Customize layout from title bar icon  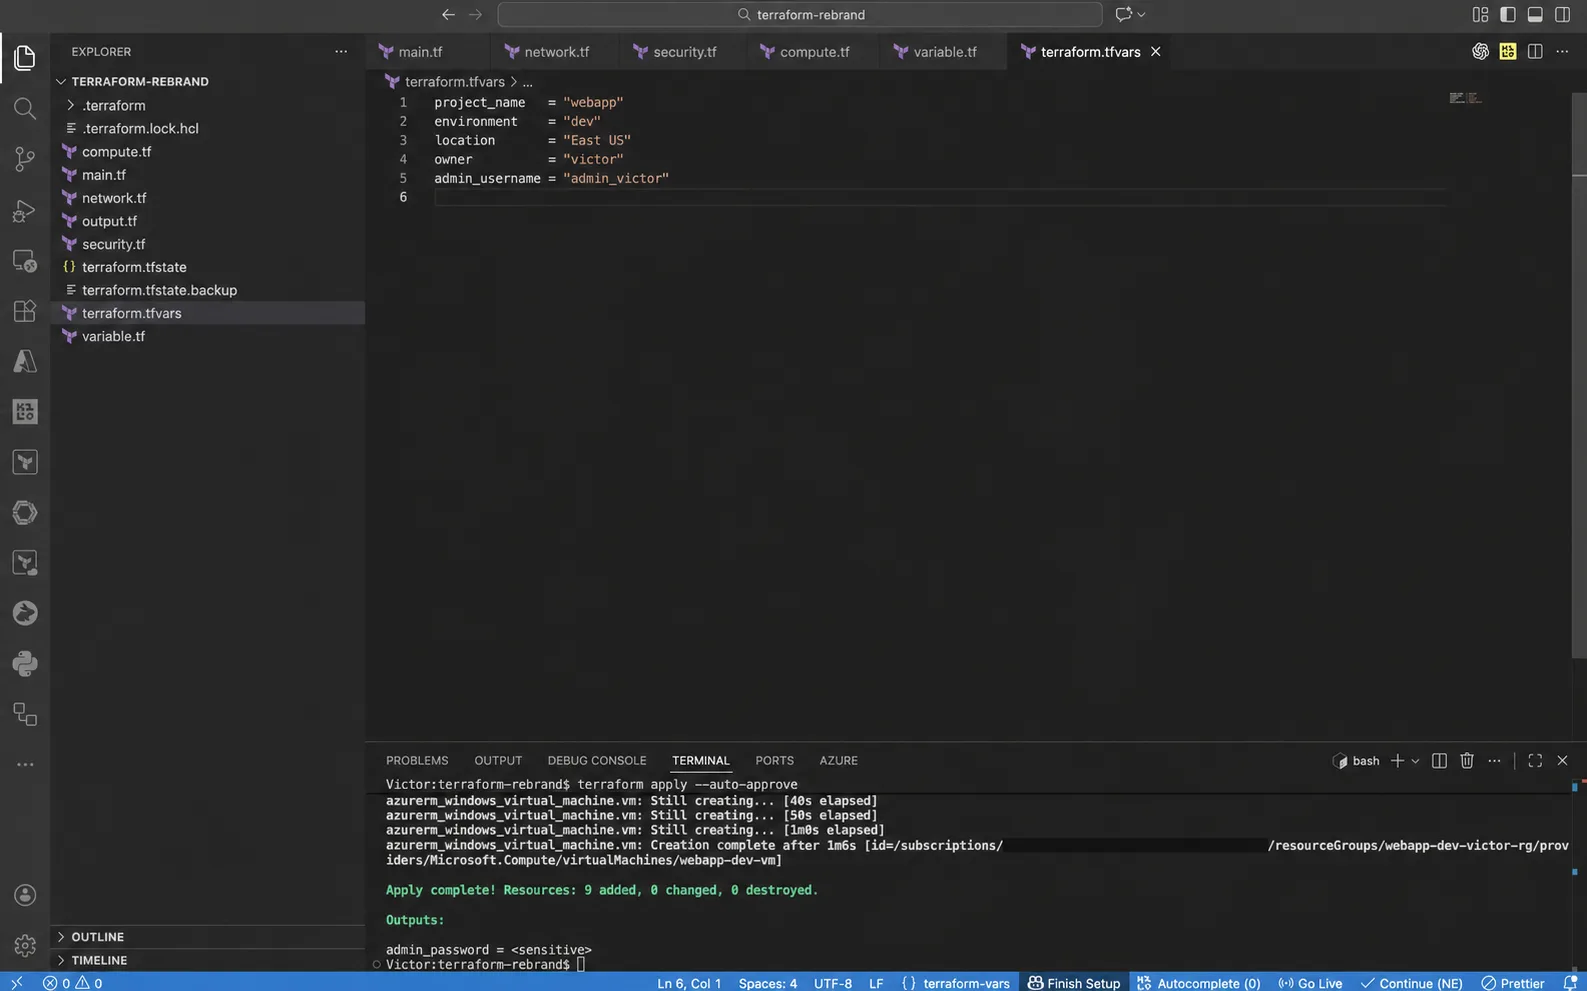click(x=1480, y=14)
